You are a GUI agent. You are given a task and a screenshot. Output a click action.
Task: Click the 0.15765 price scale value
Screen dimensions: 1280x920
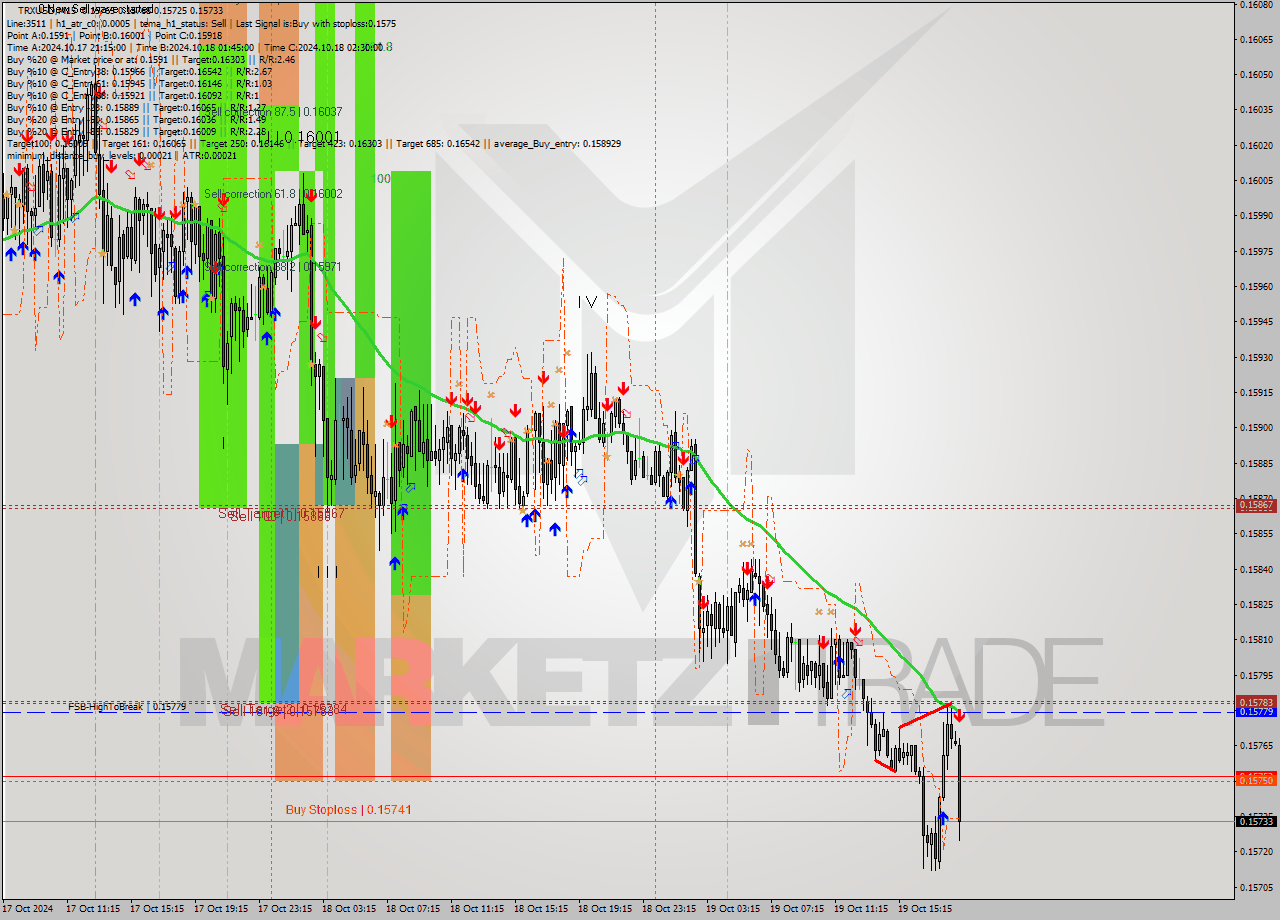(1256, 746)
